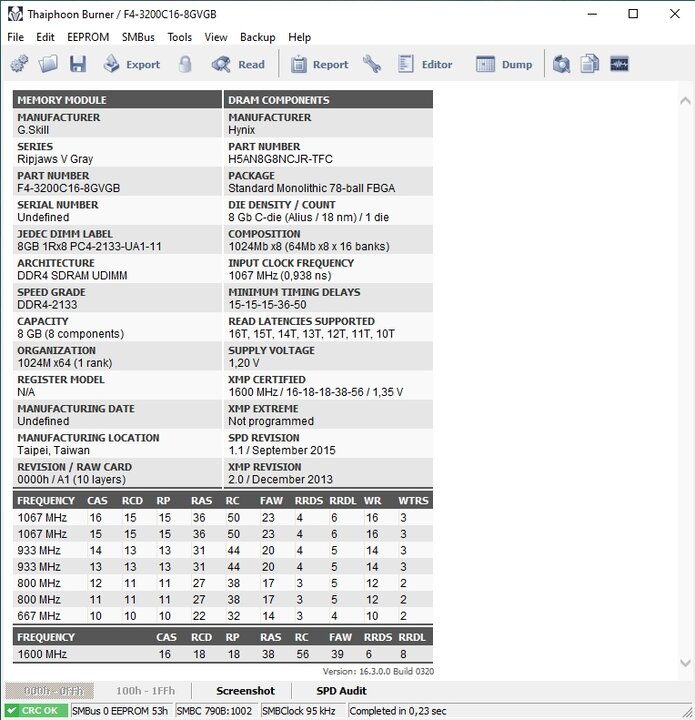Click the padlock write-protection icon

click(x=185, y=64)
